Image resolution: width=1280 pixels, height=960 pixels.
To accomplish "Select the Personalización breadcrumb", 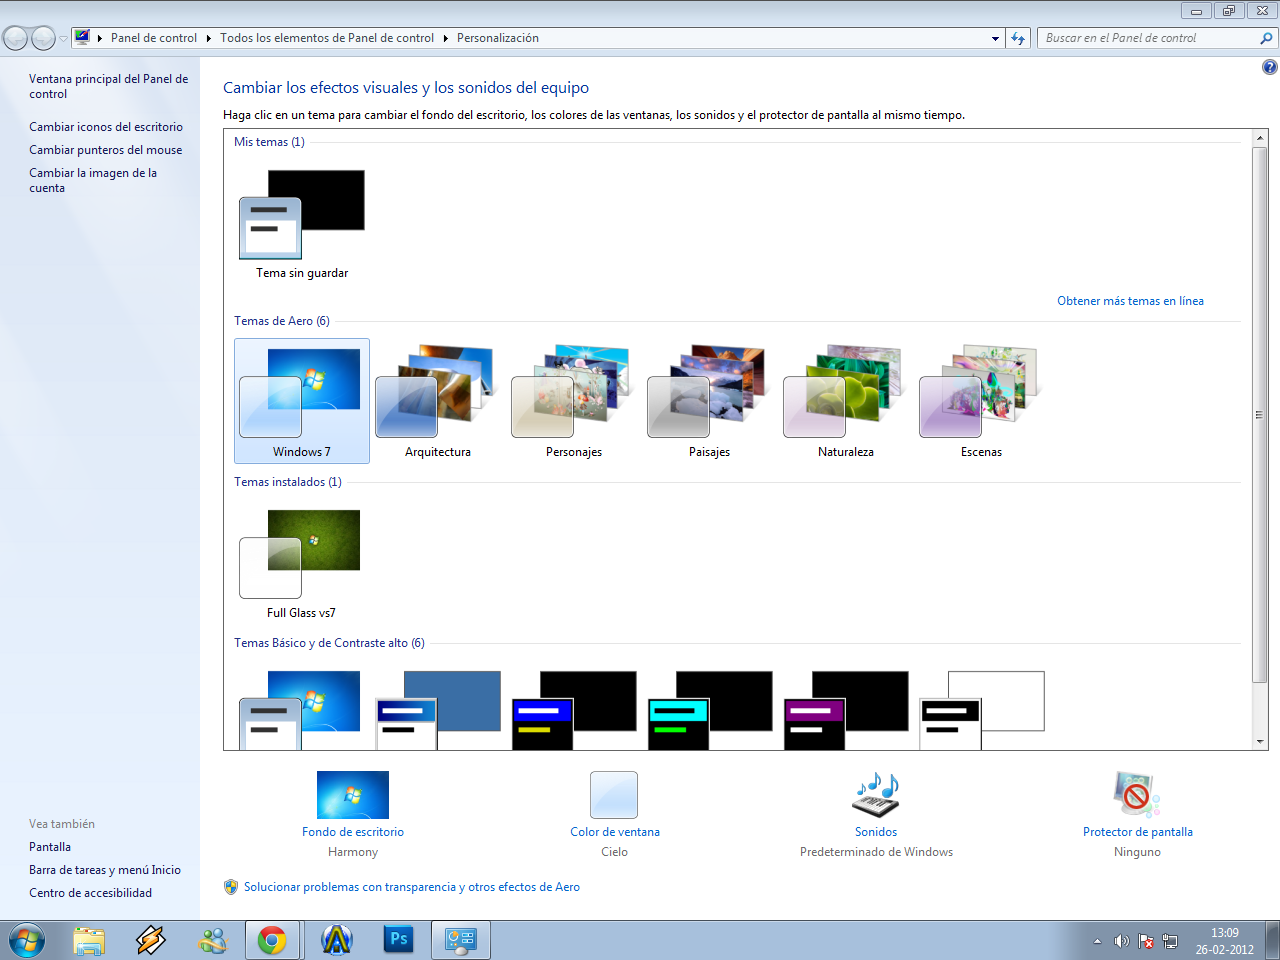I will pos(498,38).
